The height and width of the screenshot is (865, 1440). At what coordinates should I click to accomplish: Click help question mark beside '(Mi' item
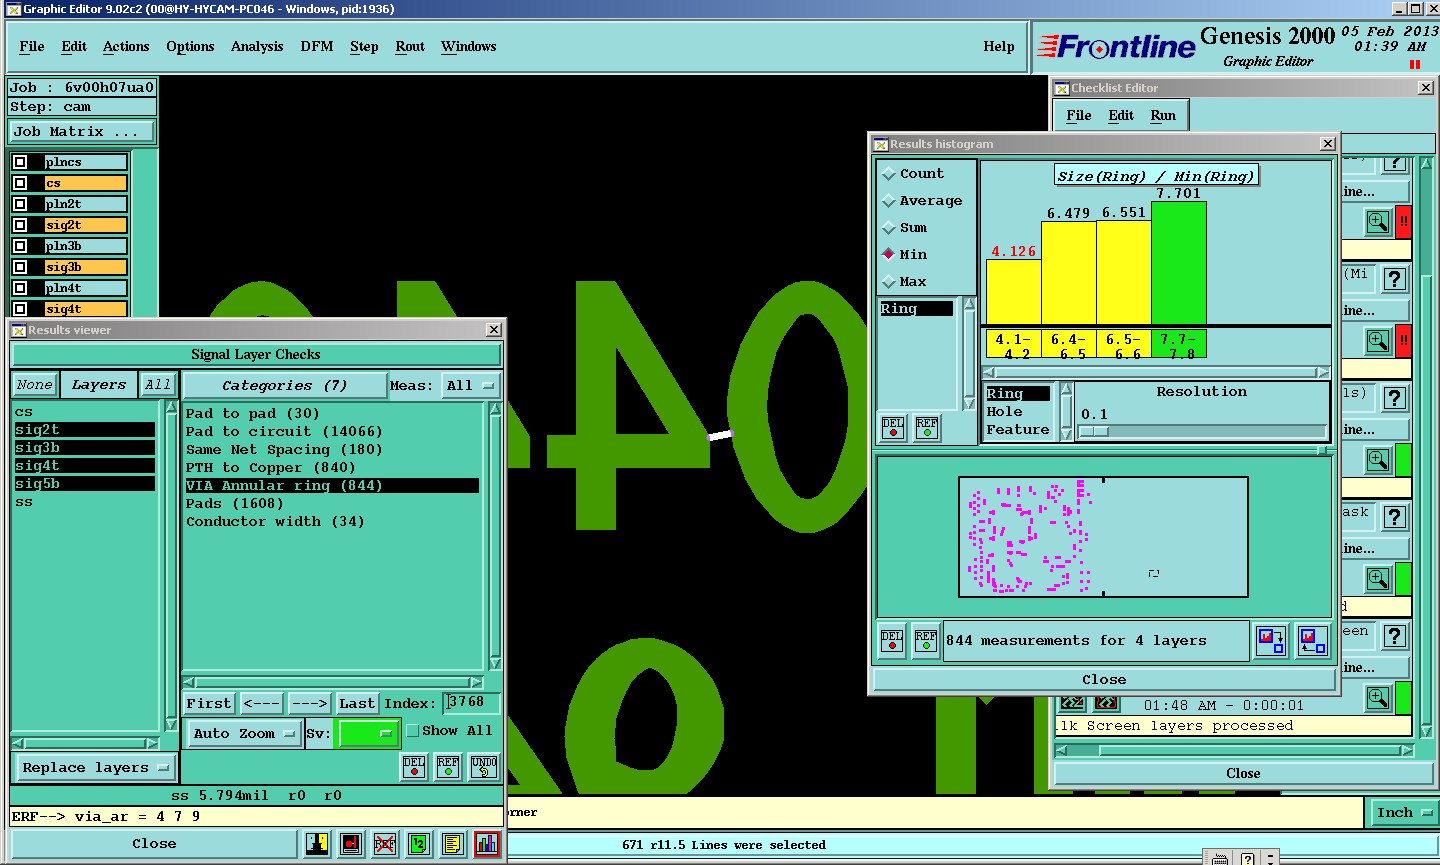tap(1395, 279)
